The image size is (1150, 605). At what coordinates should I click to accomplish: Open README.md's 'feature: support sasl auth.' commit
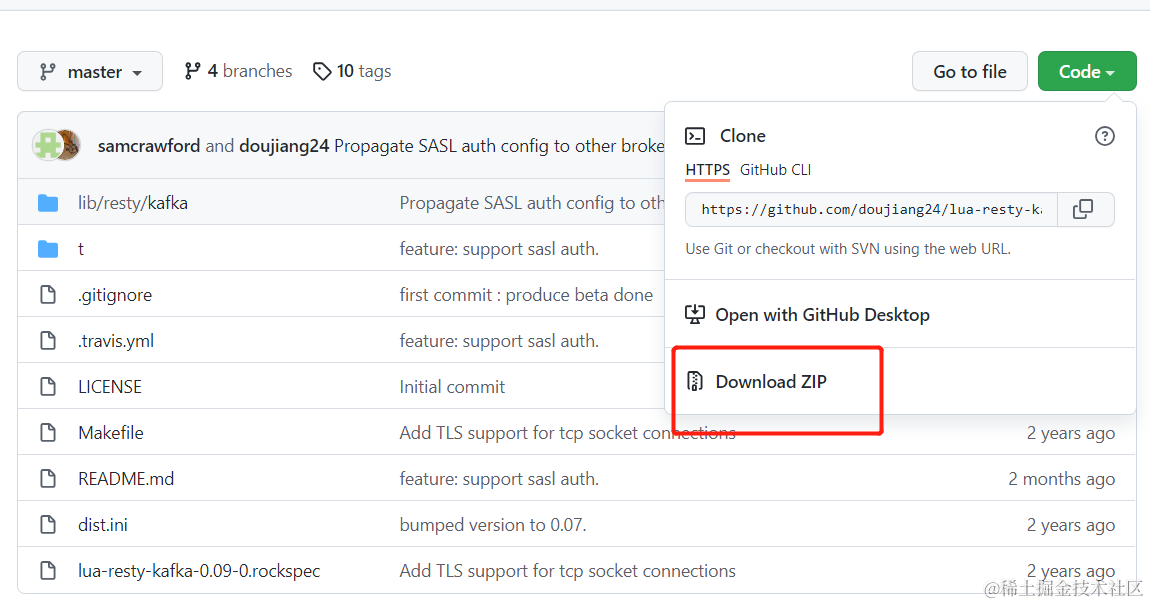tap(499, 479)
